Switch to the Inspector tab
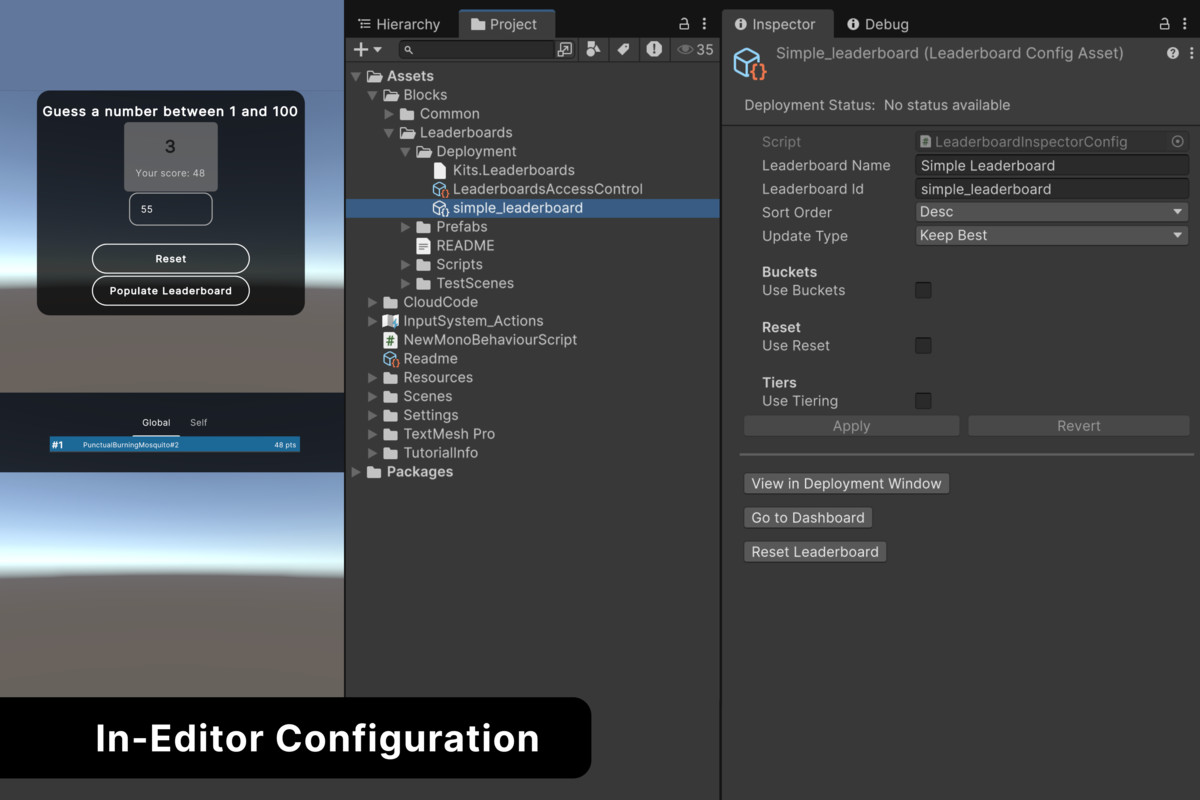 click(x=775, y=24)
